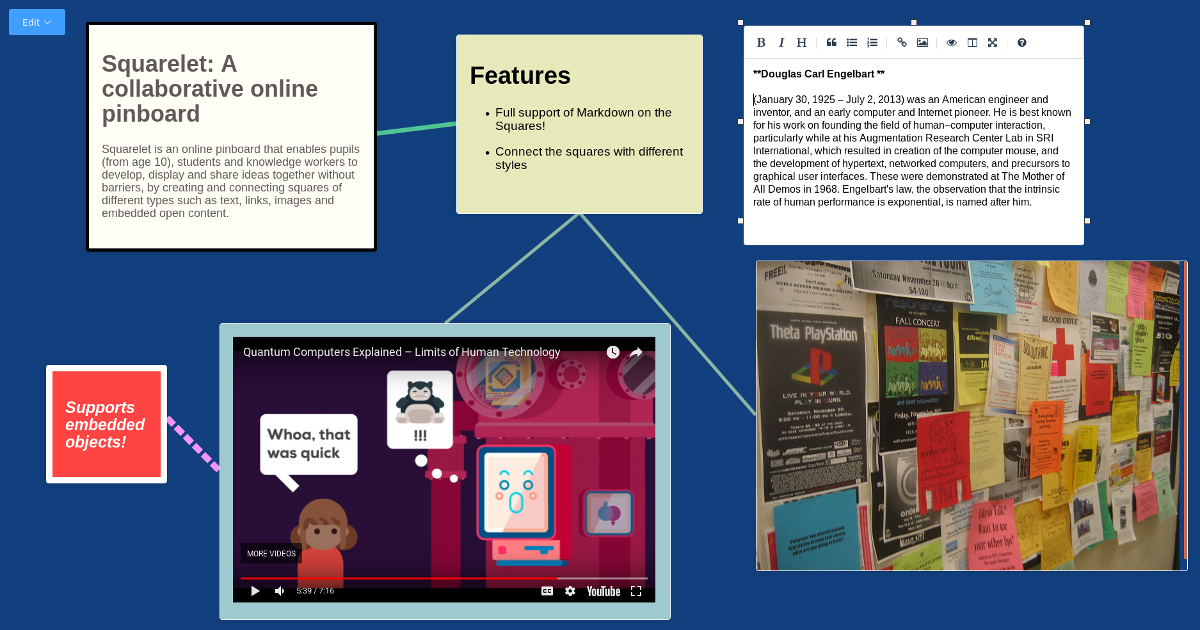Toggle fullscreen editor mode

(x=992, y=43)
